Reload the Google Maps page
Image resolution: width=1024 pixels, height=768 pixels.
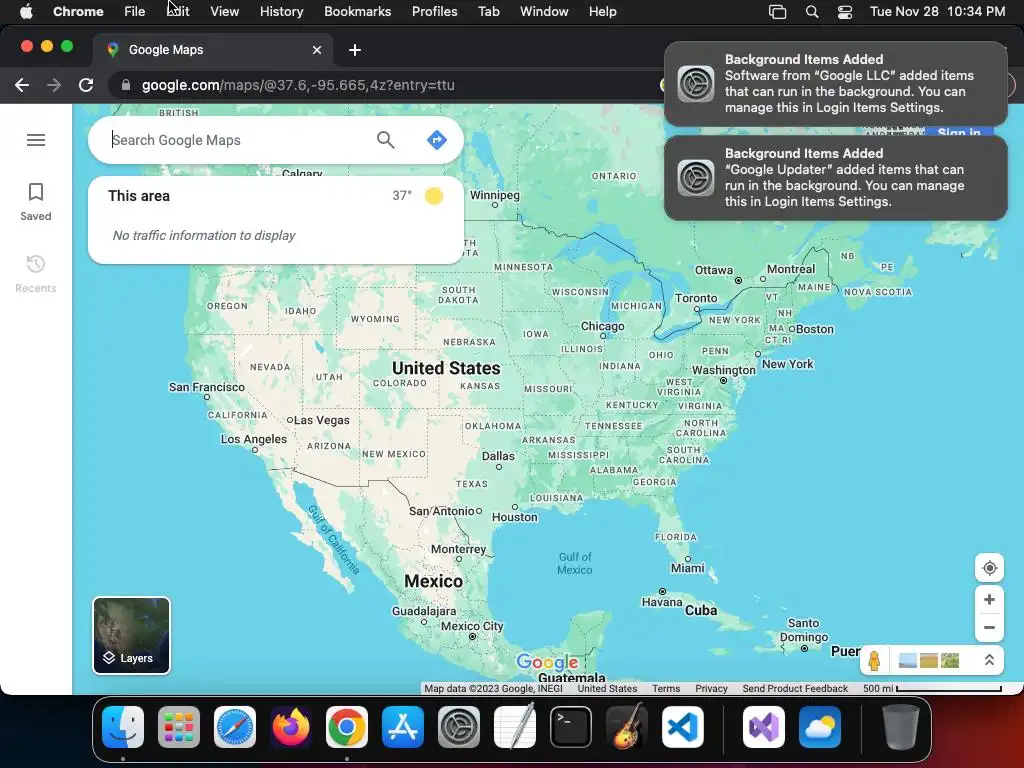(x=86, y=85)
